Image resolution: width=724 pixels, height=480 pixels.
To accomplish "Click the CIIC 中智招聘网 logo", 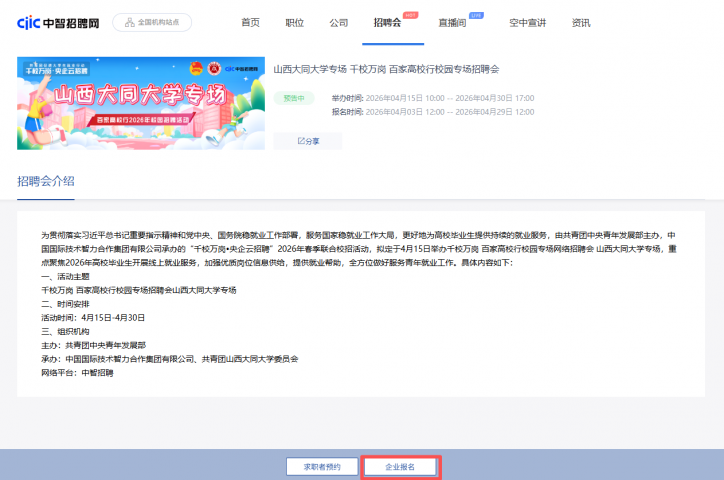I will [57, 22].
